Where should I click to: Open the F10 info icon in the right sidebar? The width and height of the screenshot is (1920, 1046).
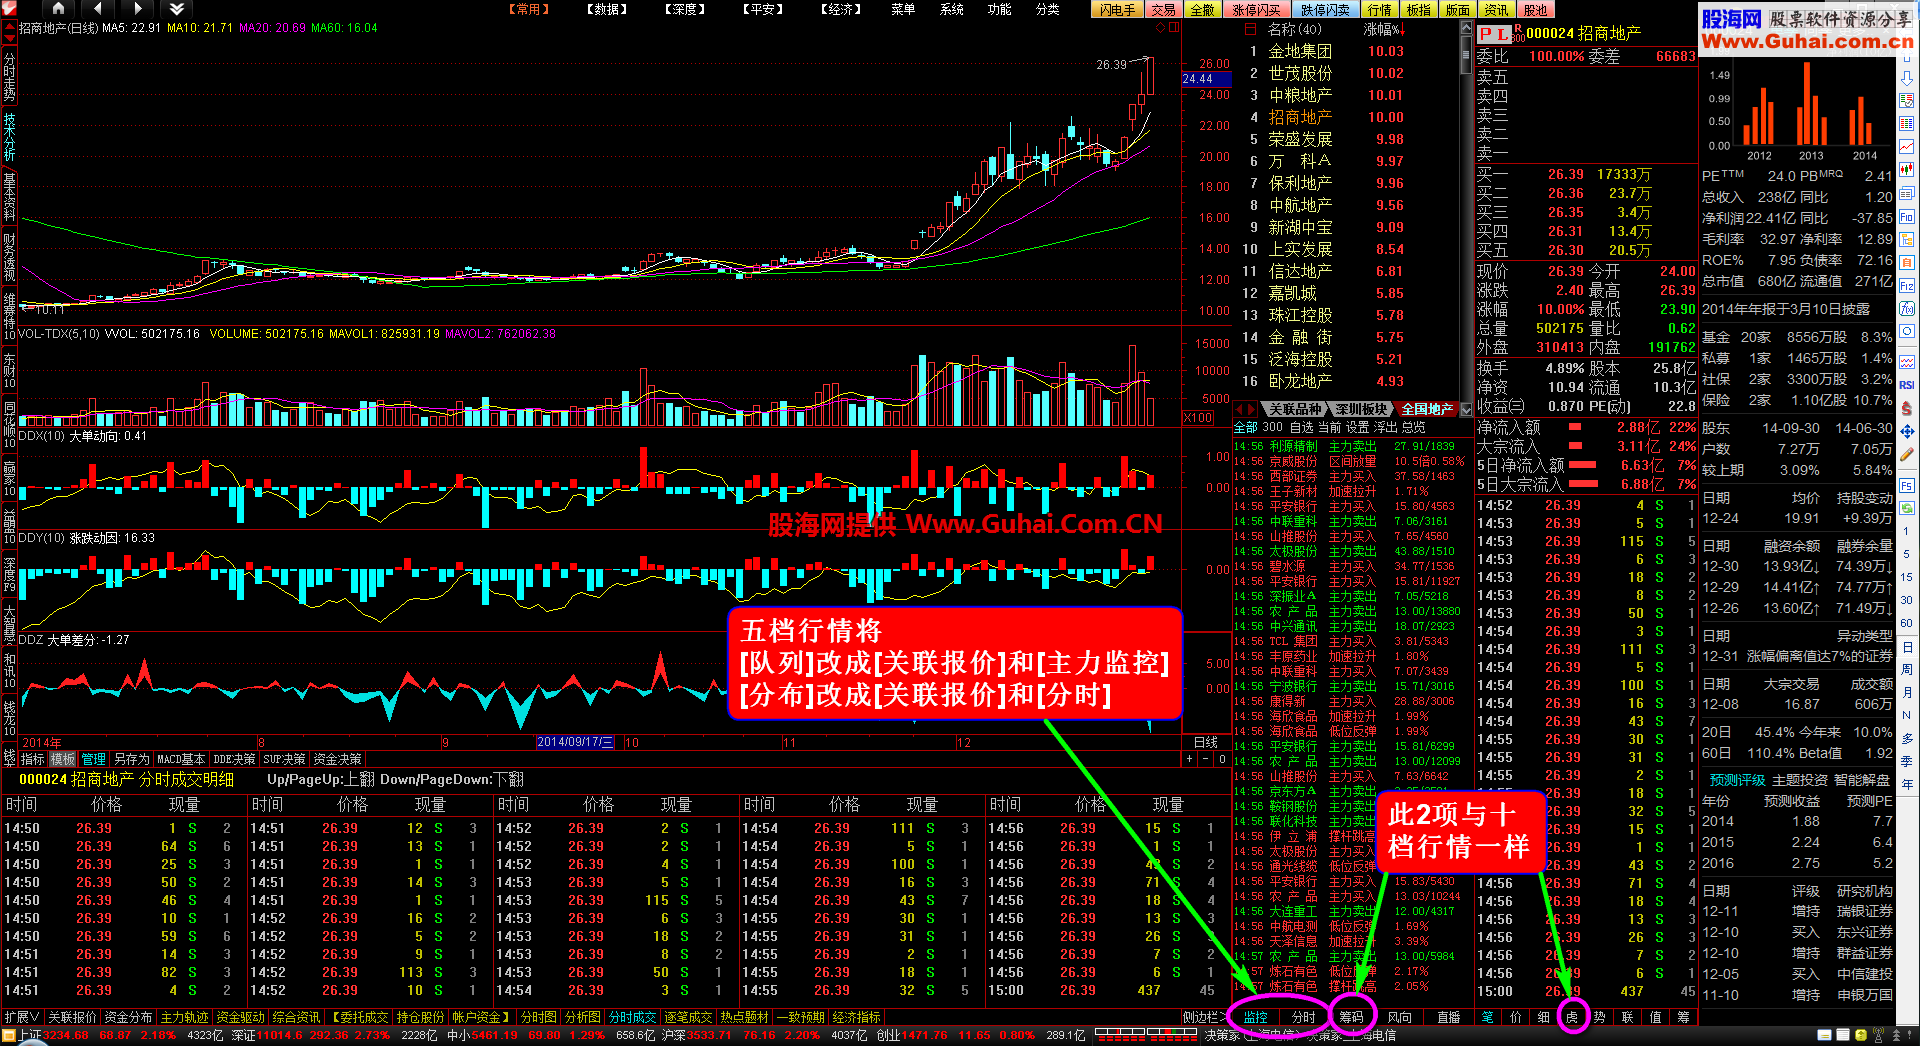pyautogui.click(x=1907, y=217)
